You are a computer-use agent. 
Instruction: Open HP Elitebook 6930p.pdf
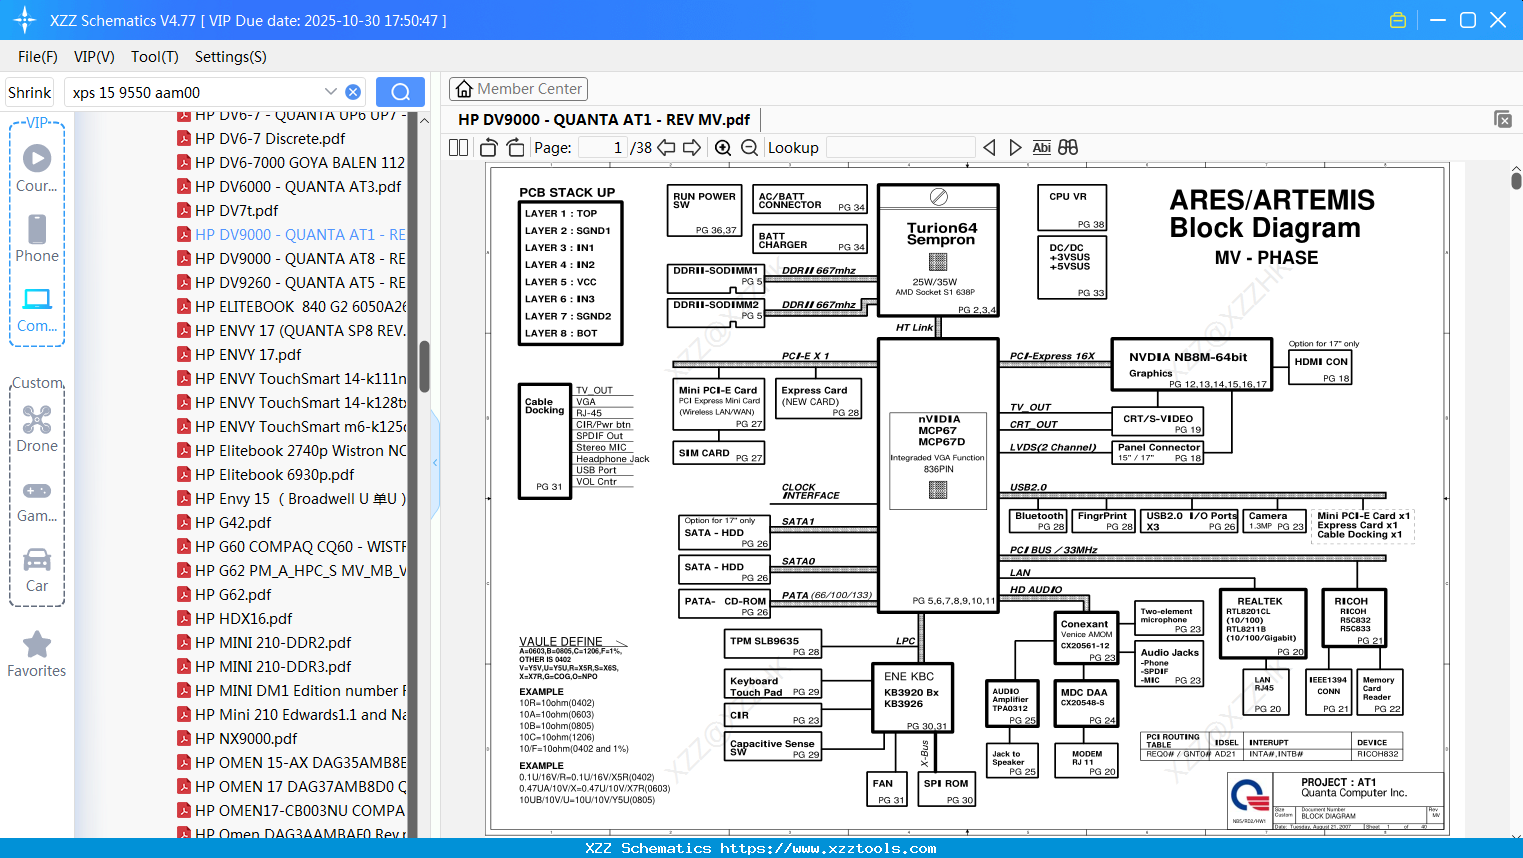click(x=275, y=475)
